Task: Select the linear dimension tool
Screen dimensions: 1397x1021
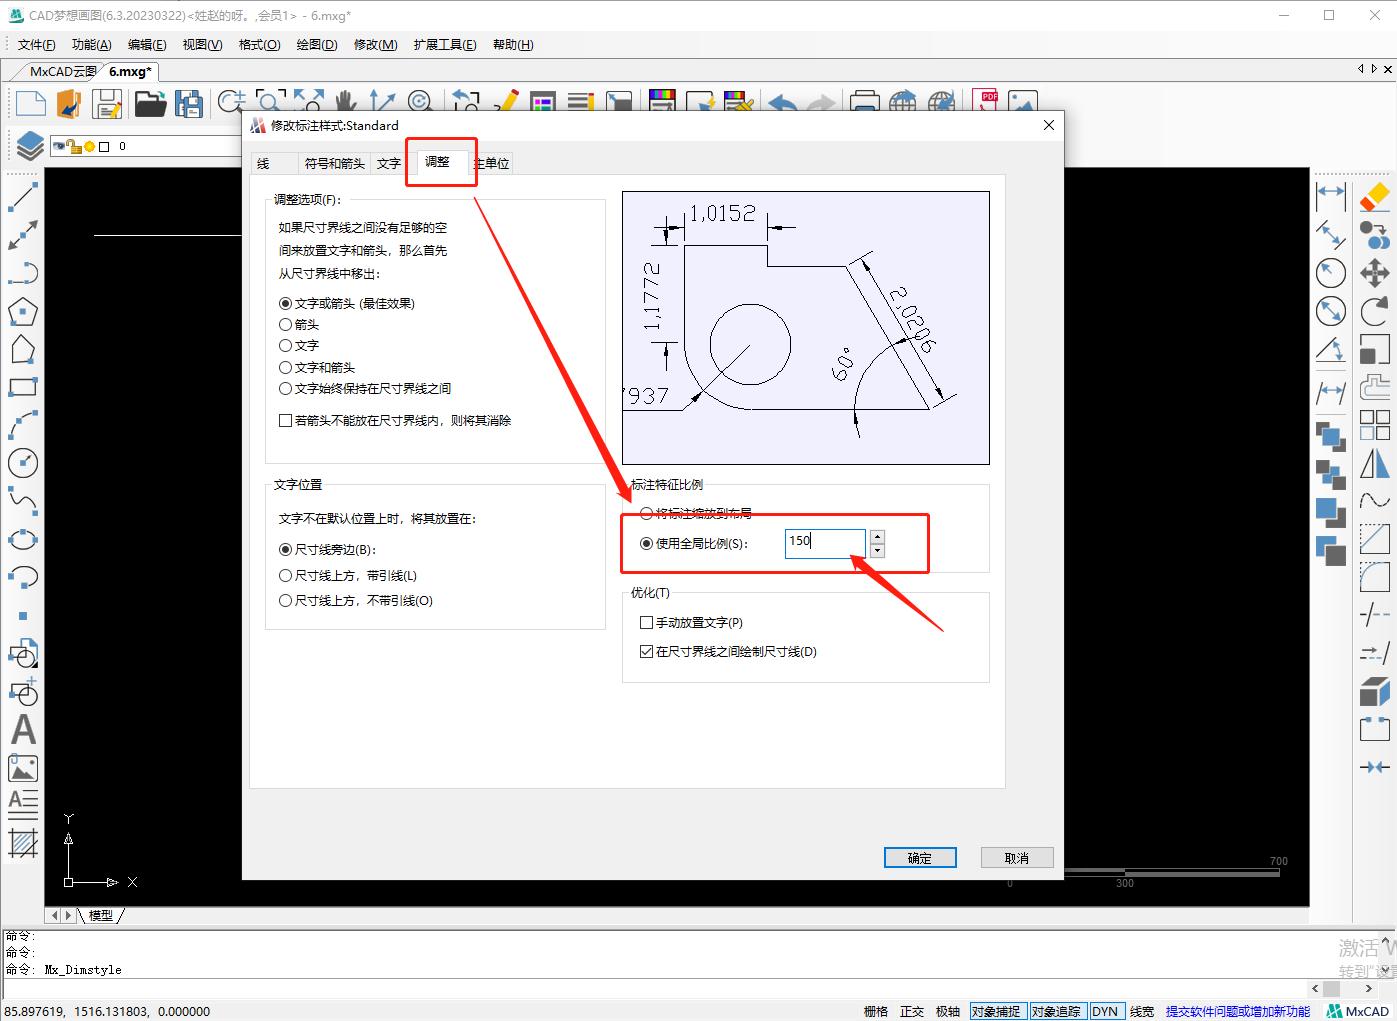Action: [x=1331, y=198]
